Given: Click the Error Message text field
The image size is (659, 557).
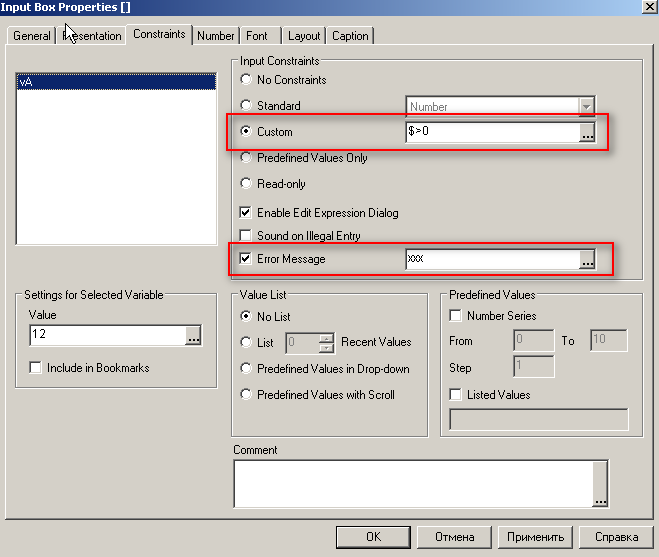Looking at the screenshot, I should coord(493,259).
